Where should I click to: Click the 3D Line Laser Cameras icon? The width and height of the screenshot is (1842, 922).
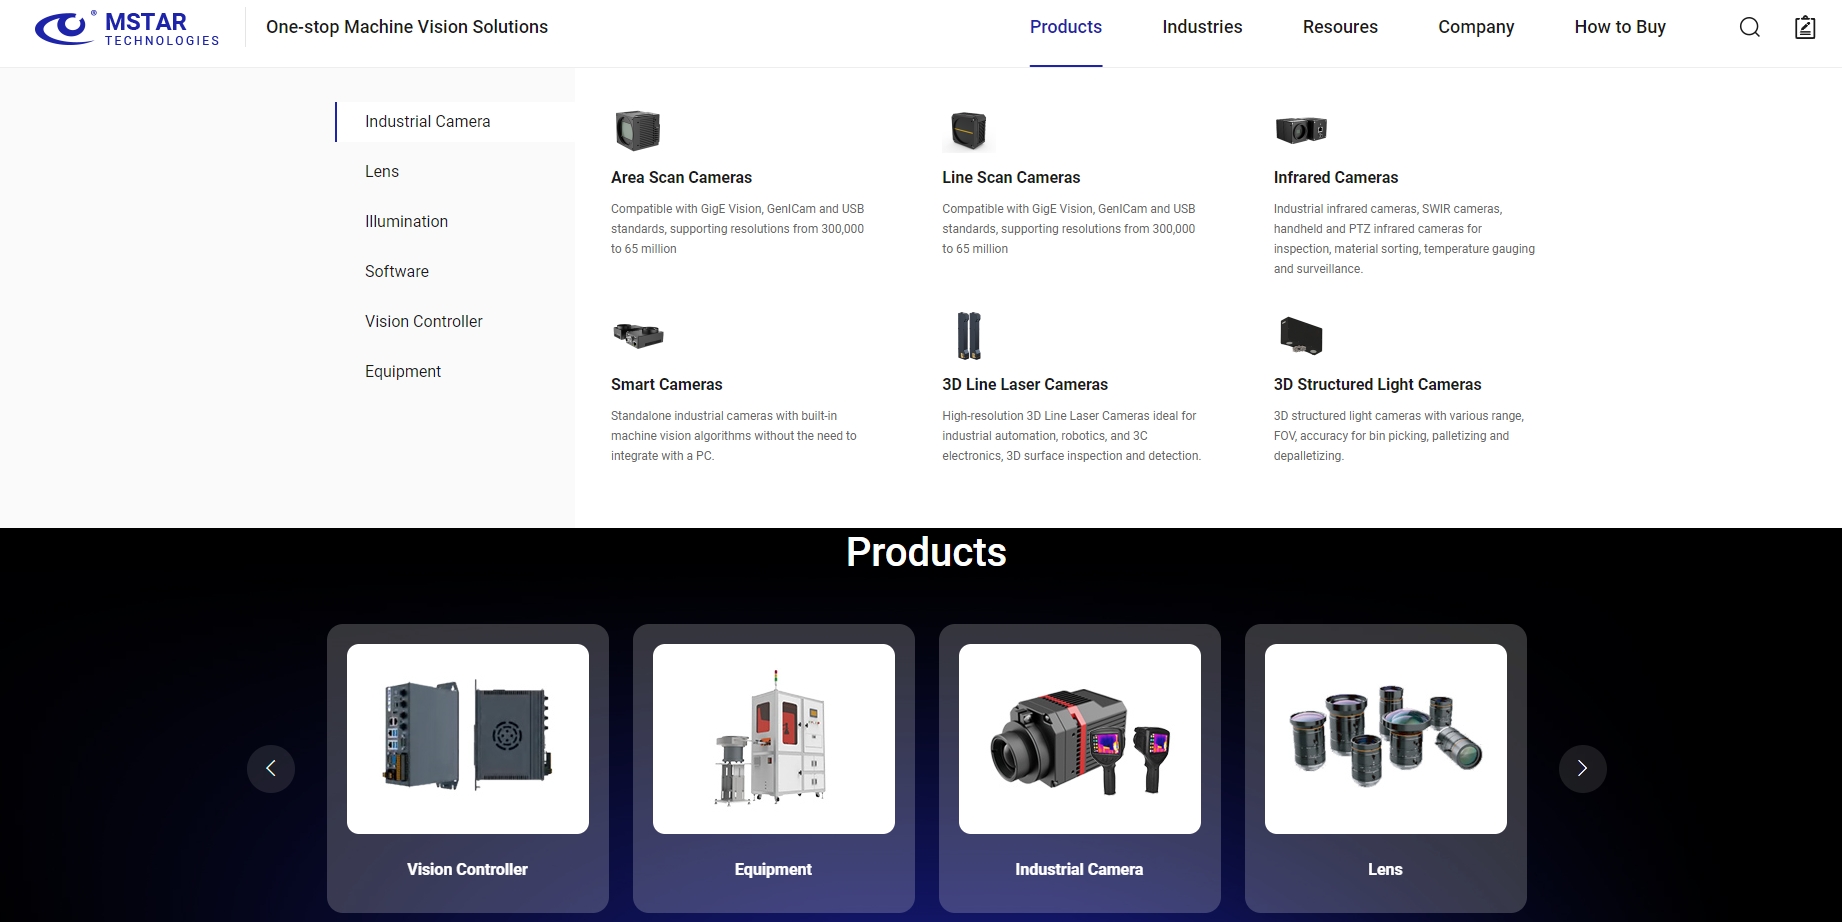click(969, 336)
